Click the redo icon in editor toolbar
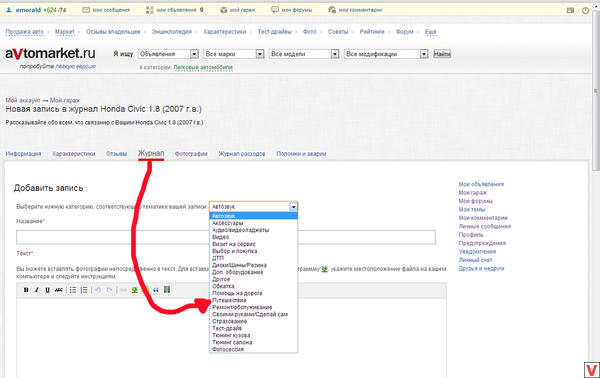The height and width of the screenshot is (378, 600). (109, 290)
